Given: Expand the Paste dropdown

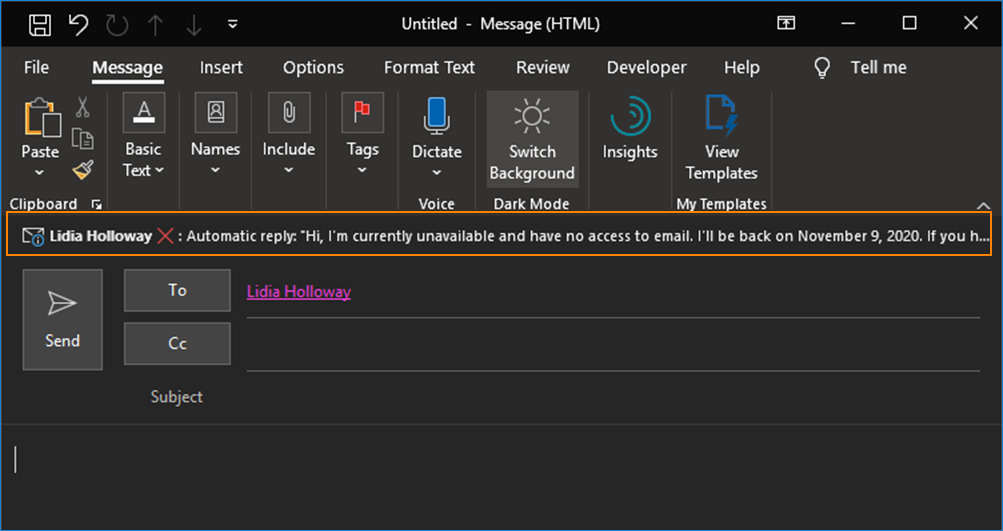Looking at the screenshot, I should pyautogui.click(x=40, y=172).
